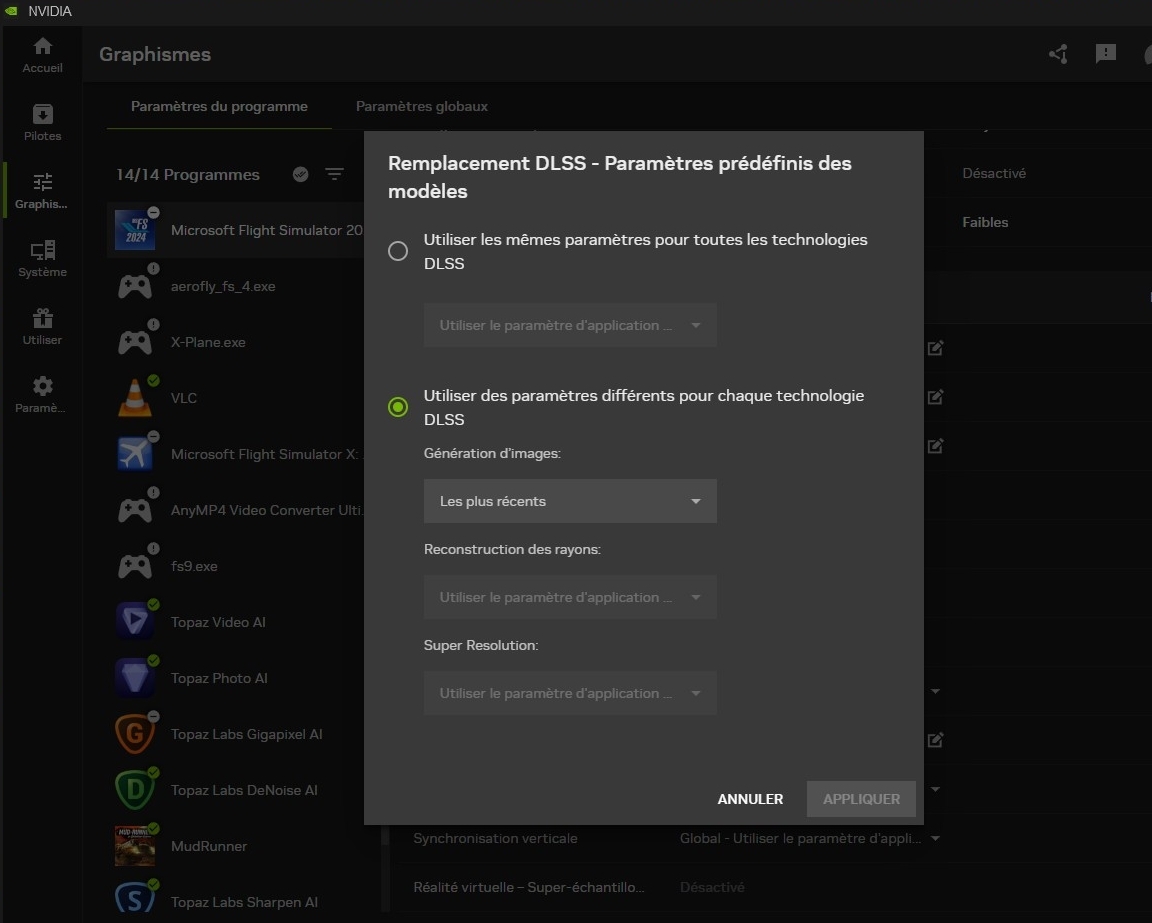
Task: Click the filter programs icon
Action: click(334, 174)
